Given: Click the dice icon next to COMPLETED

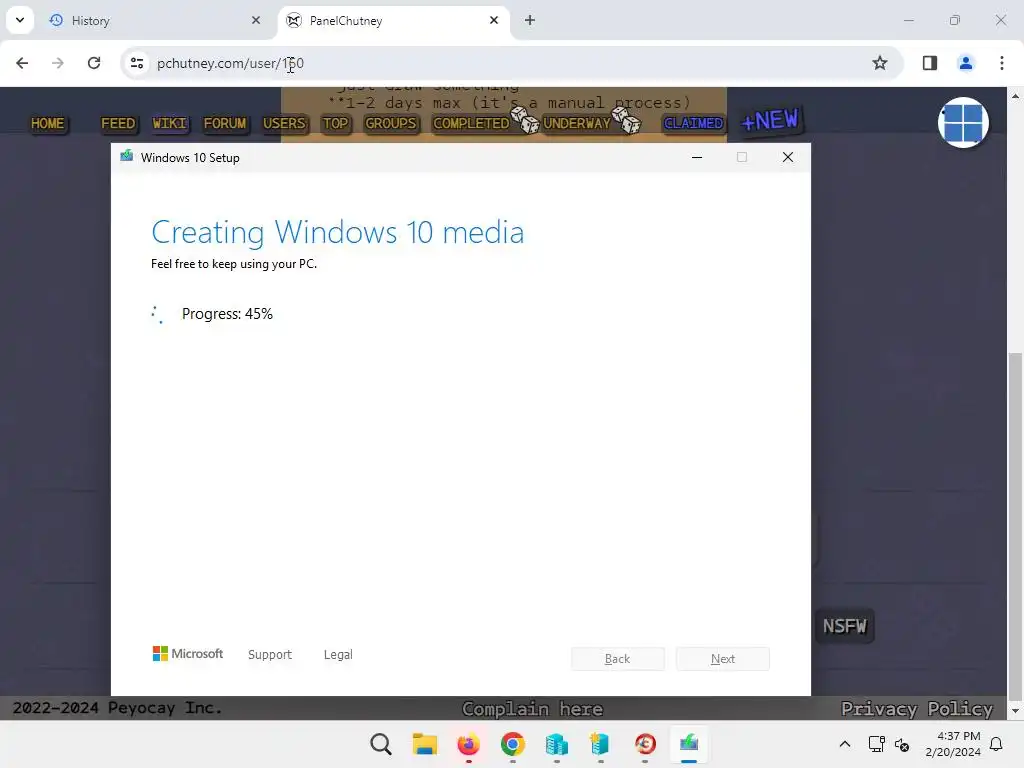Looking at the screenshot, I should point(524,120).
